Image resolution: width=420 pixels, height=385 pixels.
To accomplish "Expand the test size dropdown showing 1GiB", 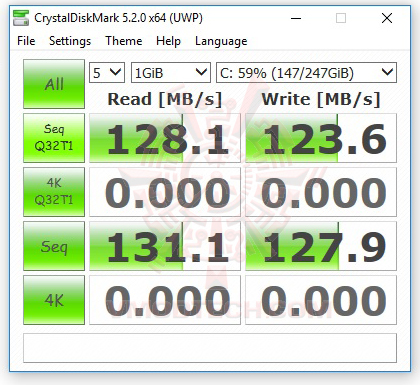I will tap(171, 72).
